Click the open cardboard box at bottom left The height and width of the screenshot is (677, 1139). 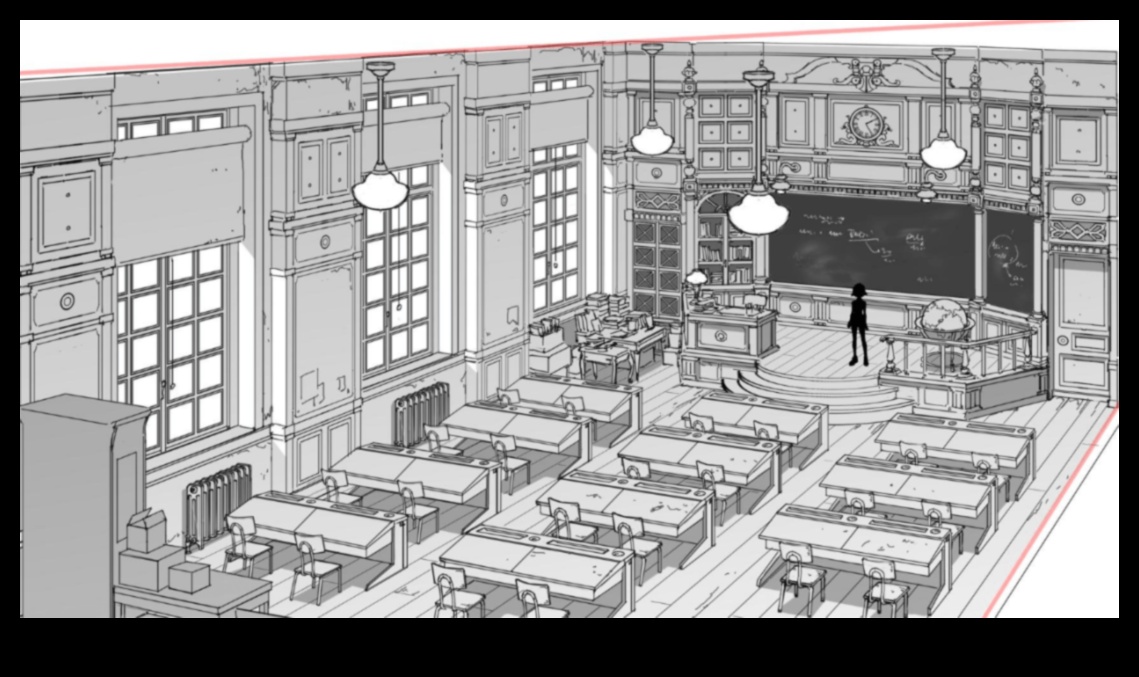[x=146, y=530]
